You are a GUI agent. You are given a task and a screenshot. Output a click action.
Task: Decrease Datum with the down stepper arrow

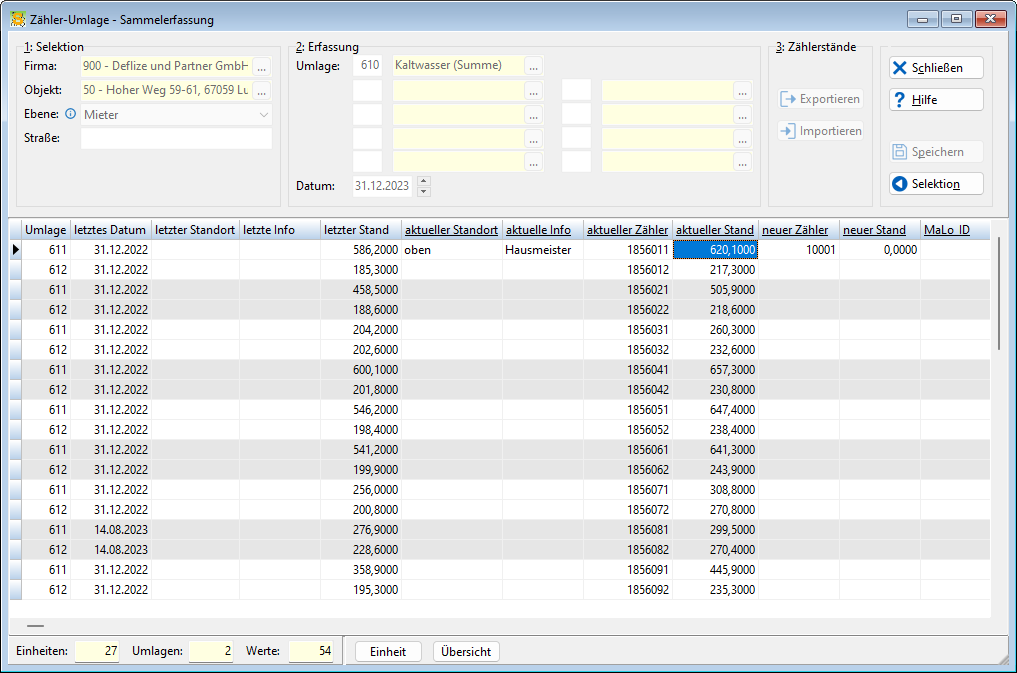424,191
